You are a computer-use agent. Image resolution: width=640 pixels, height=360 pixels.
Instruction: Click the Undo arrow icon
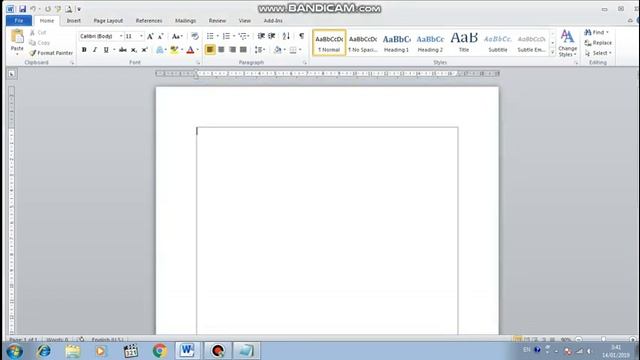(x=33, y=9)
